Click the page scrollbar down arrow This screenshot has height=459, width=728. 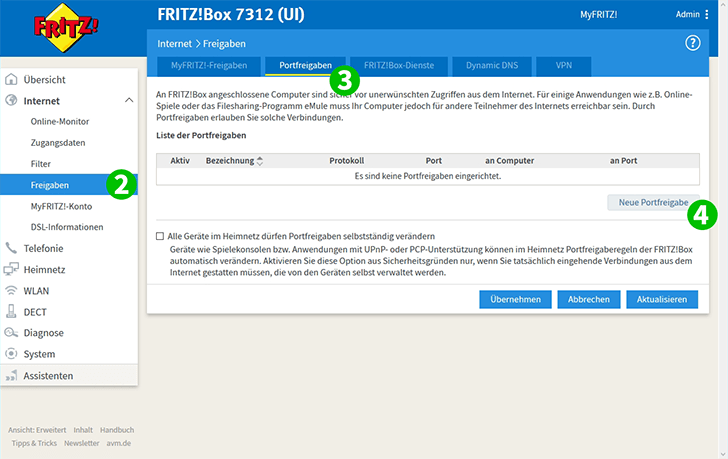(723, 454)
